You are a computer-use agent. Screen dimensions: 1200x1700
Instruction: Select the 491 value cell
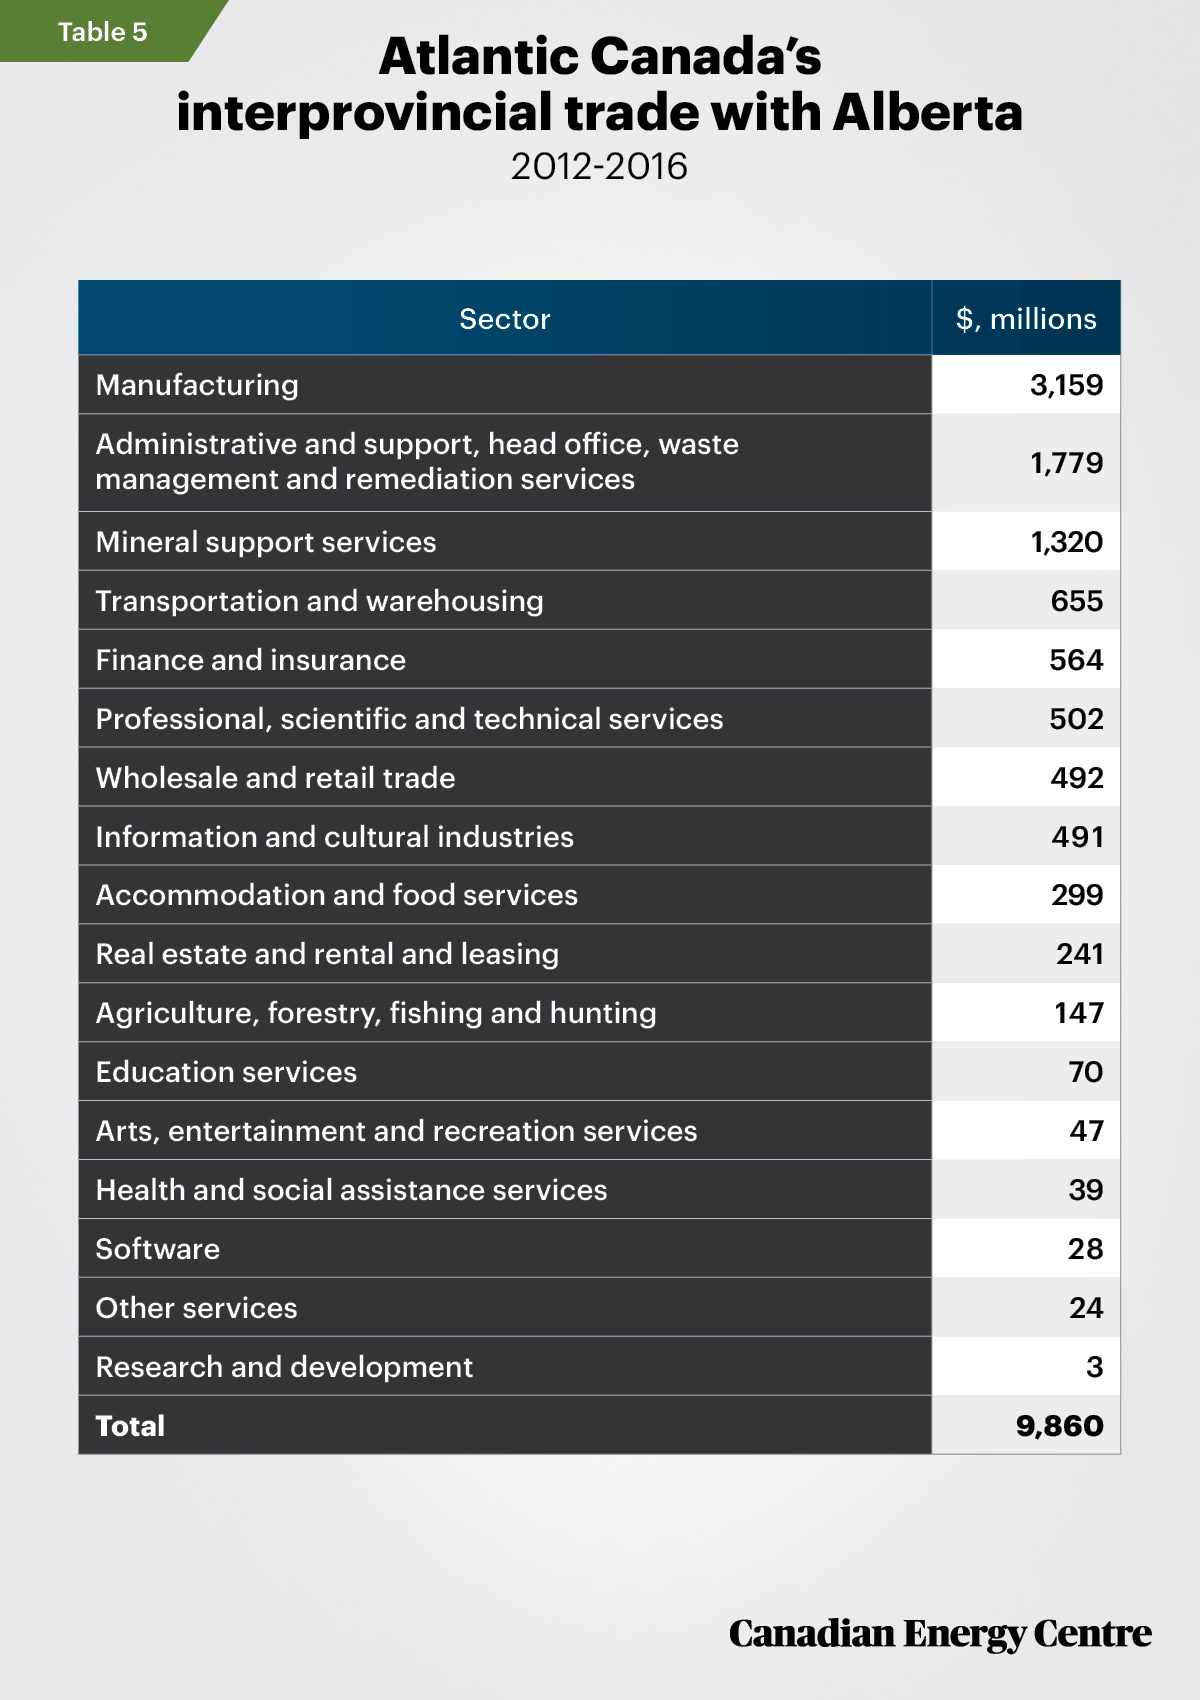pyautogui.click(x=1026, y=836)
